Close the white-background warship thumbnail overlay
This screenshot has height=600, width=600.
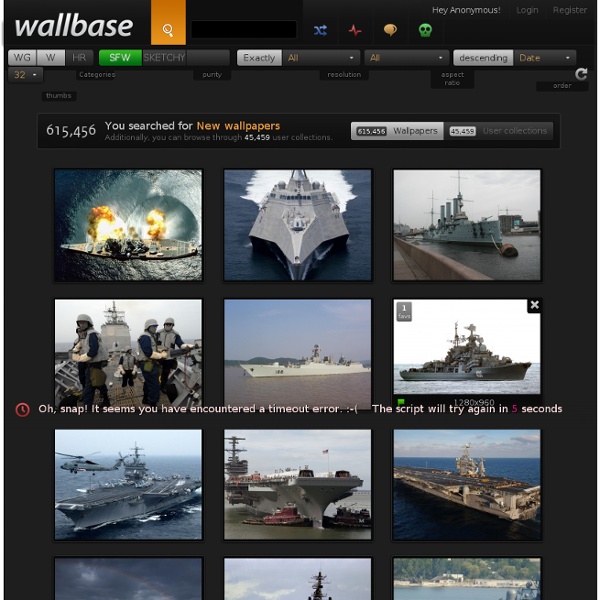(534, 305)
